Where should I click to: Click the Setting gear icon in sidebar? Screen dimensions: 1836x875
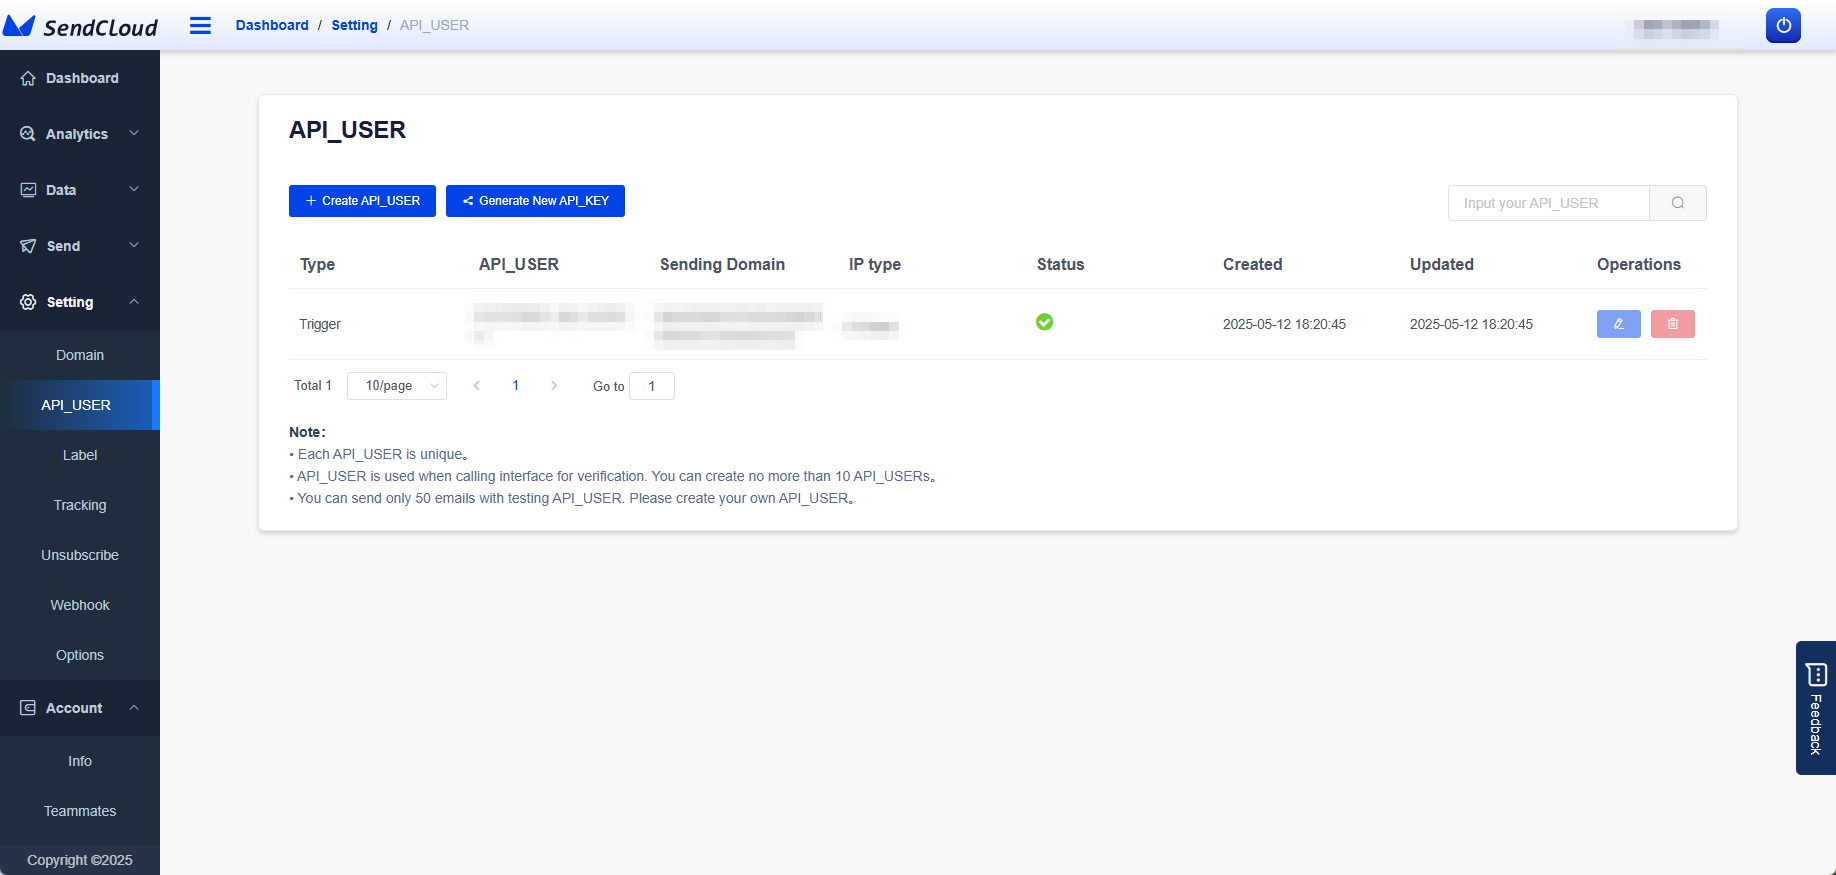tap(28, 302)
